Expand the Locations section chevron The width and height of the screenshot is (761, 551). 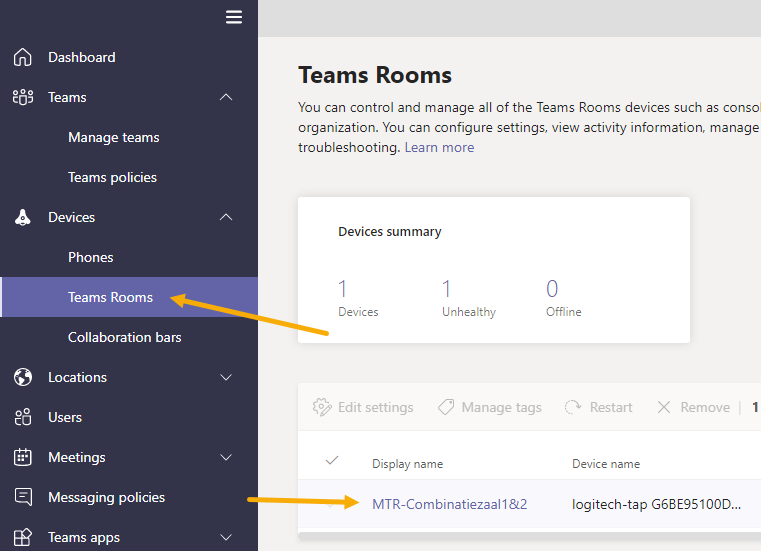226,377
